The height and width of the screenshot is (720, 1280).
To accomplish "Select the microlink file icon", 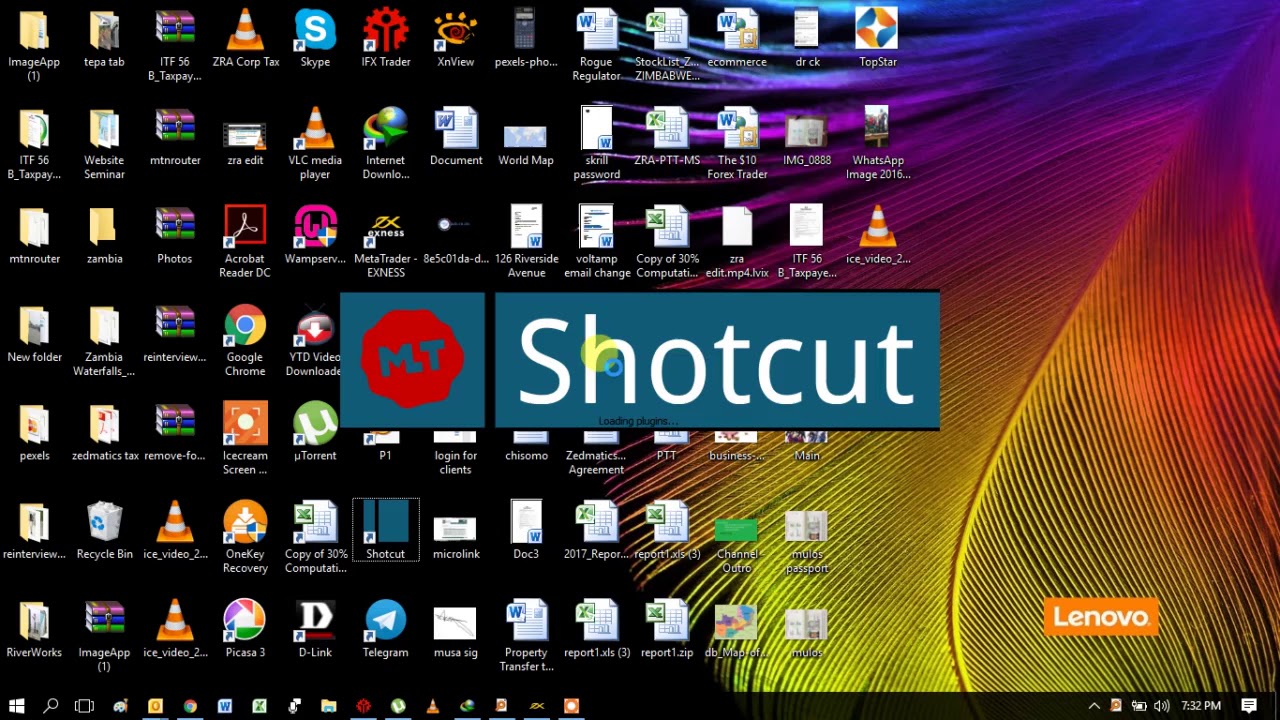I will [x=456, y=537].
